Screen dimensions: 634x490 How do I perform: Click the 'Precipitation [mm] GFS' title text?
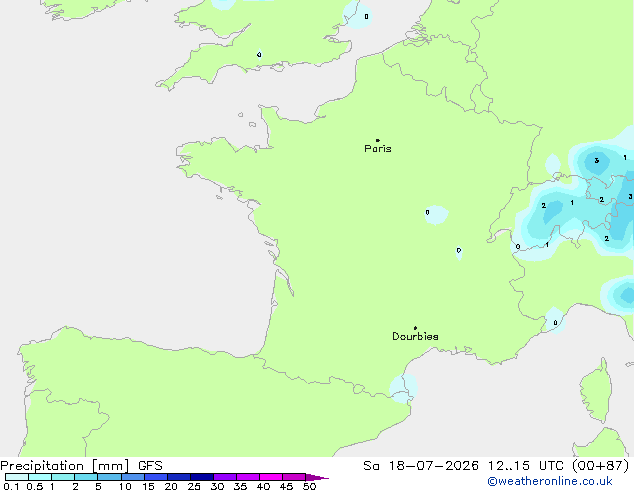[x=81, y=466]
